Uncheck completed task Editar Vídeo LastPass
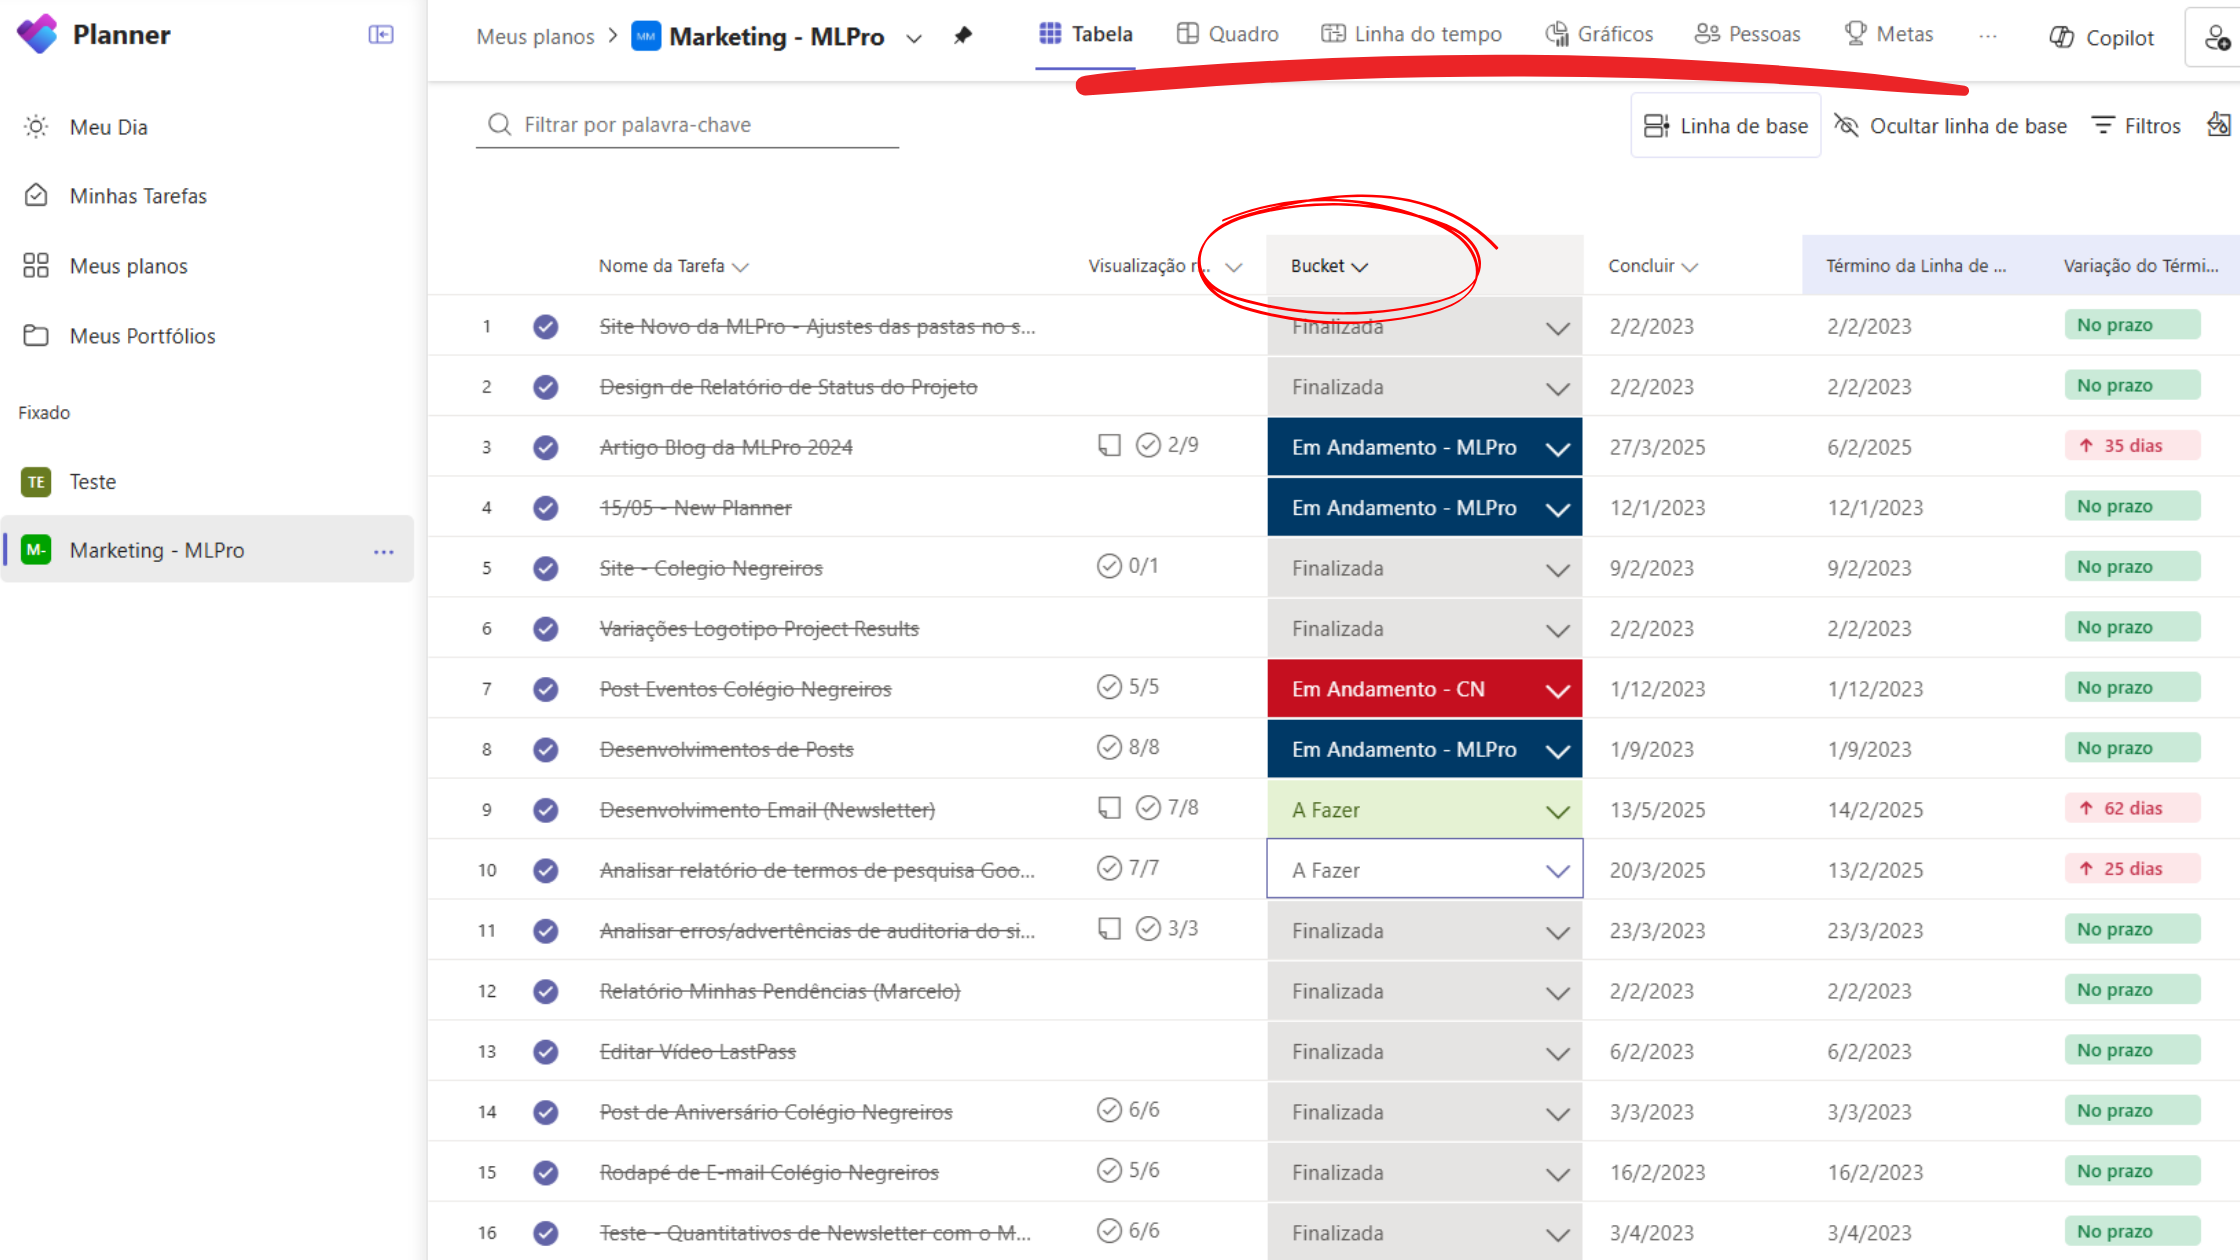2240x1260 pixels. tap(545, 1052)
